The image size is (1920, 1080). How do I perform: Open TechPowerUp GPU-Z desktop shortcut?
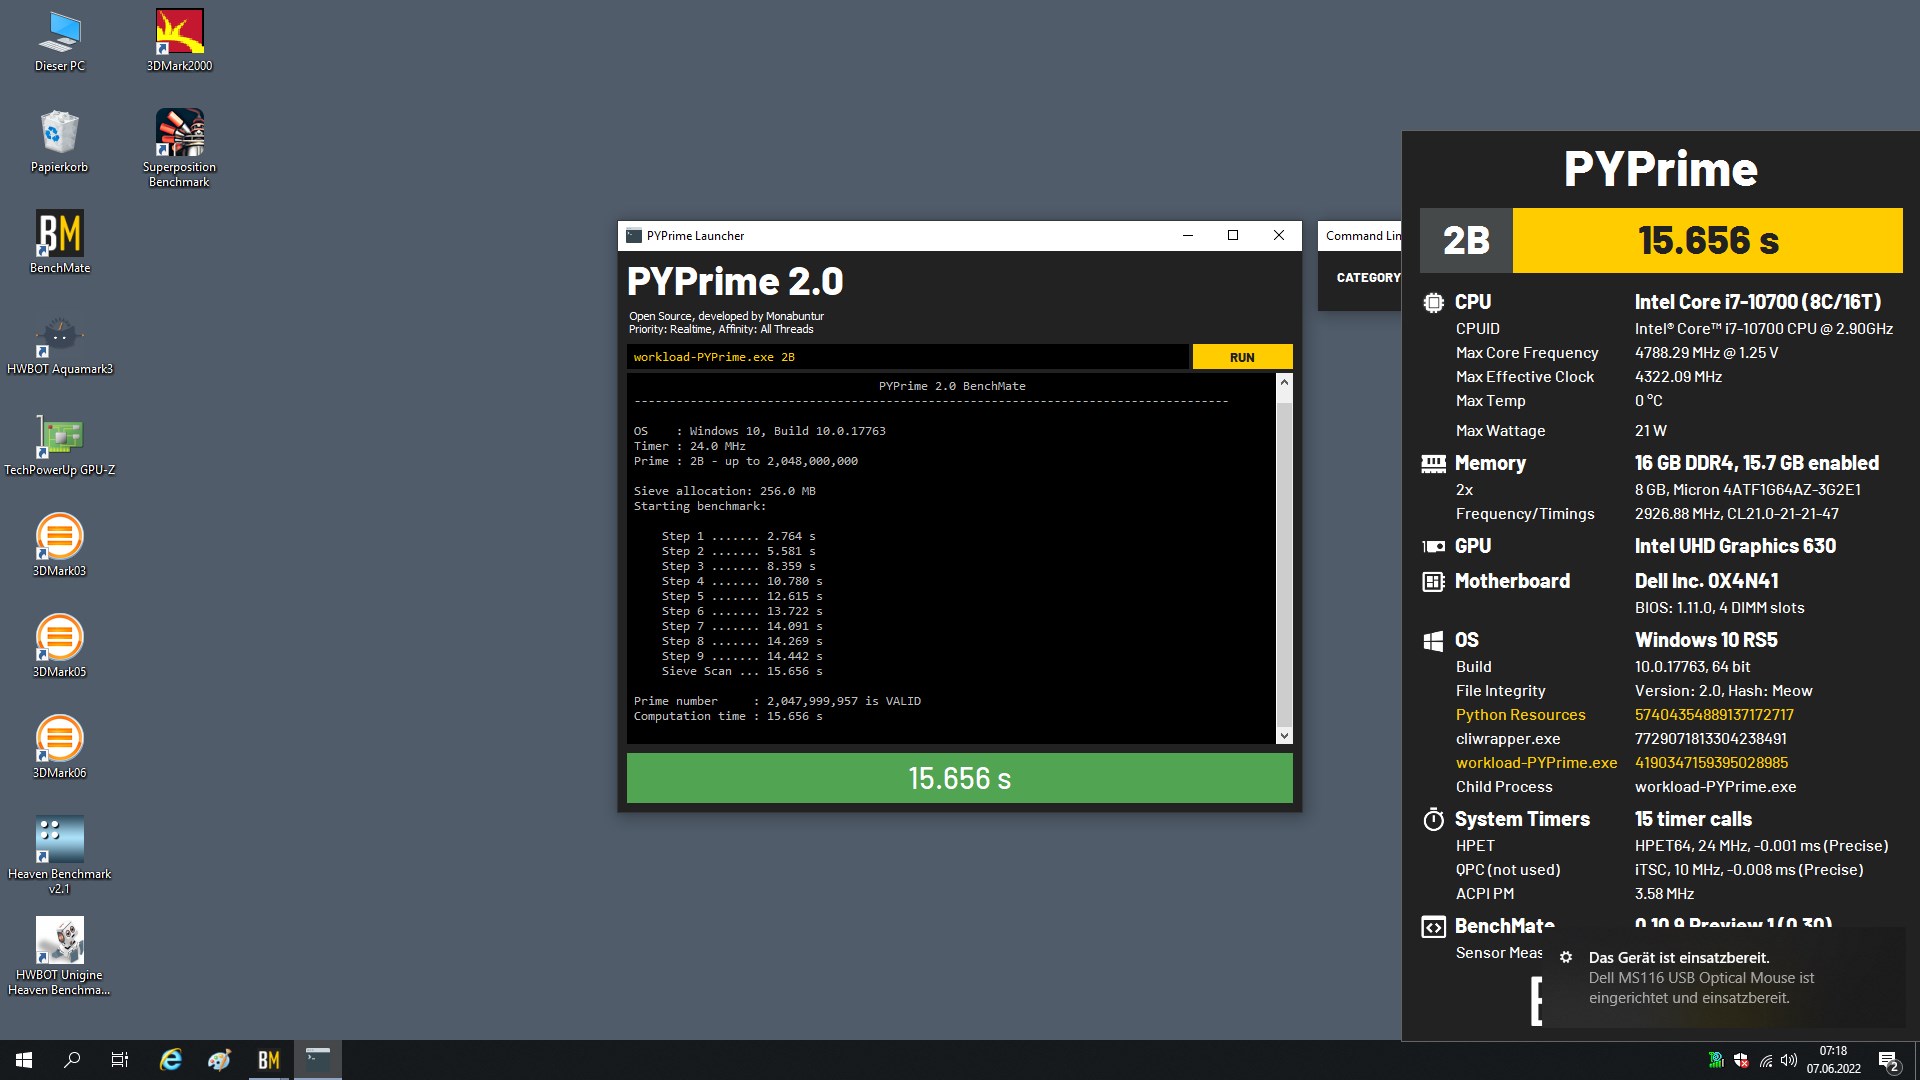60,444
